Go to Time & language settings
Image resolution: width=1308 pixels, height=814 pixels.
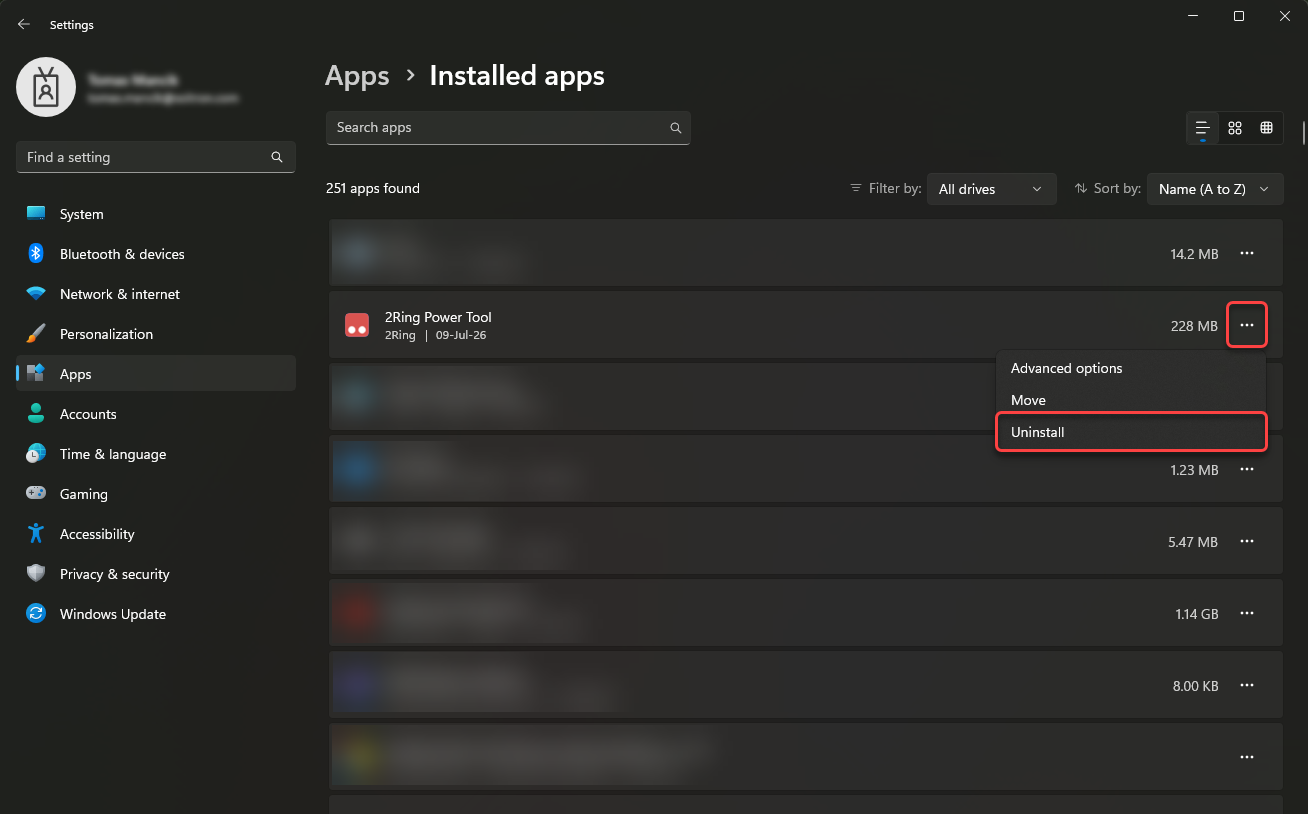156,454
